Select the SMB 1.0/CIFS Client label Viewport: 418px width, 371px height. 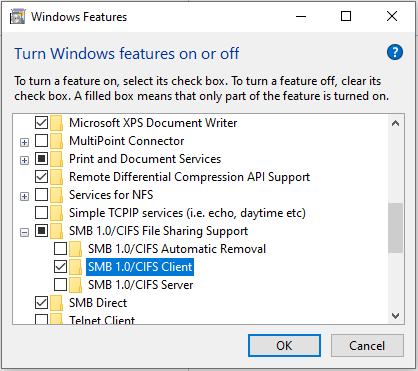[x=140, y=267]
